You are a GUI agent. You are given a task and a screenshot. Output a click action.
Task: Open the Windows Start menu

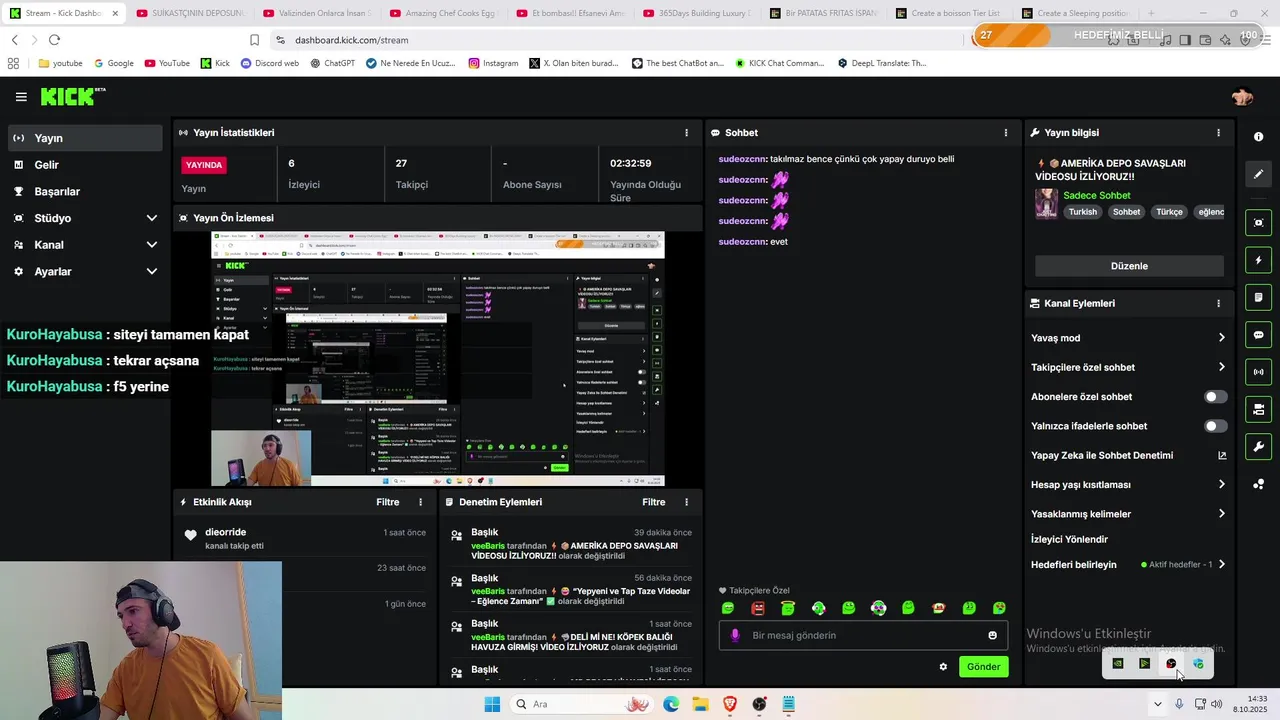tap(492, 704)
